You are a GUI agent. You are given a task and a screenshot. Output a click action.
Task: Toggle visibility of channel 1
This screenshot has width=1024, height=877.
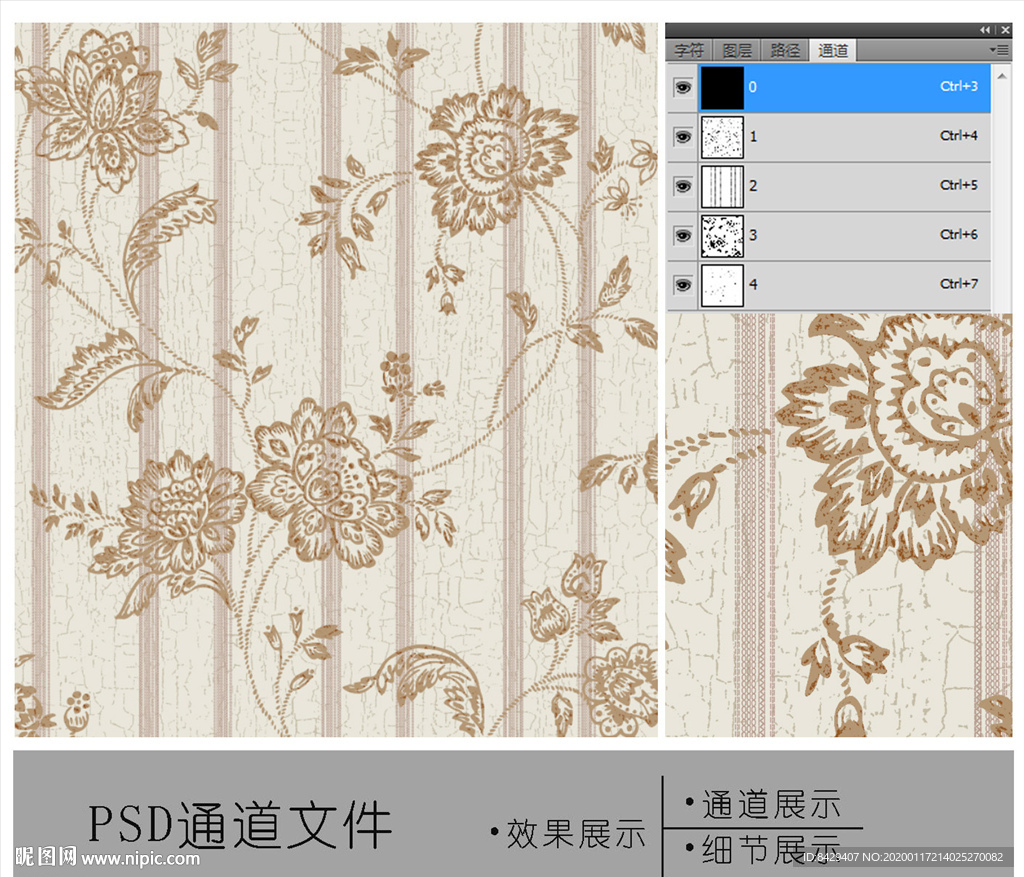683,137
